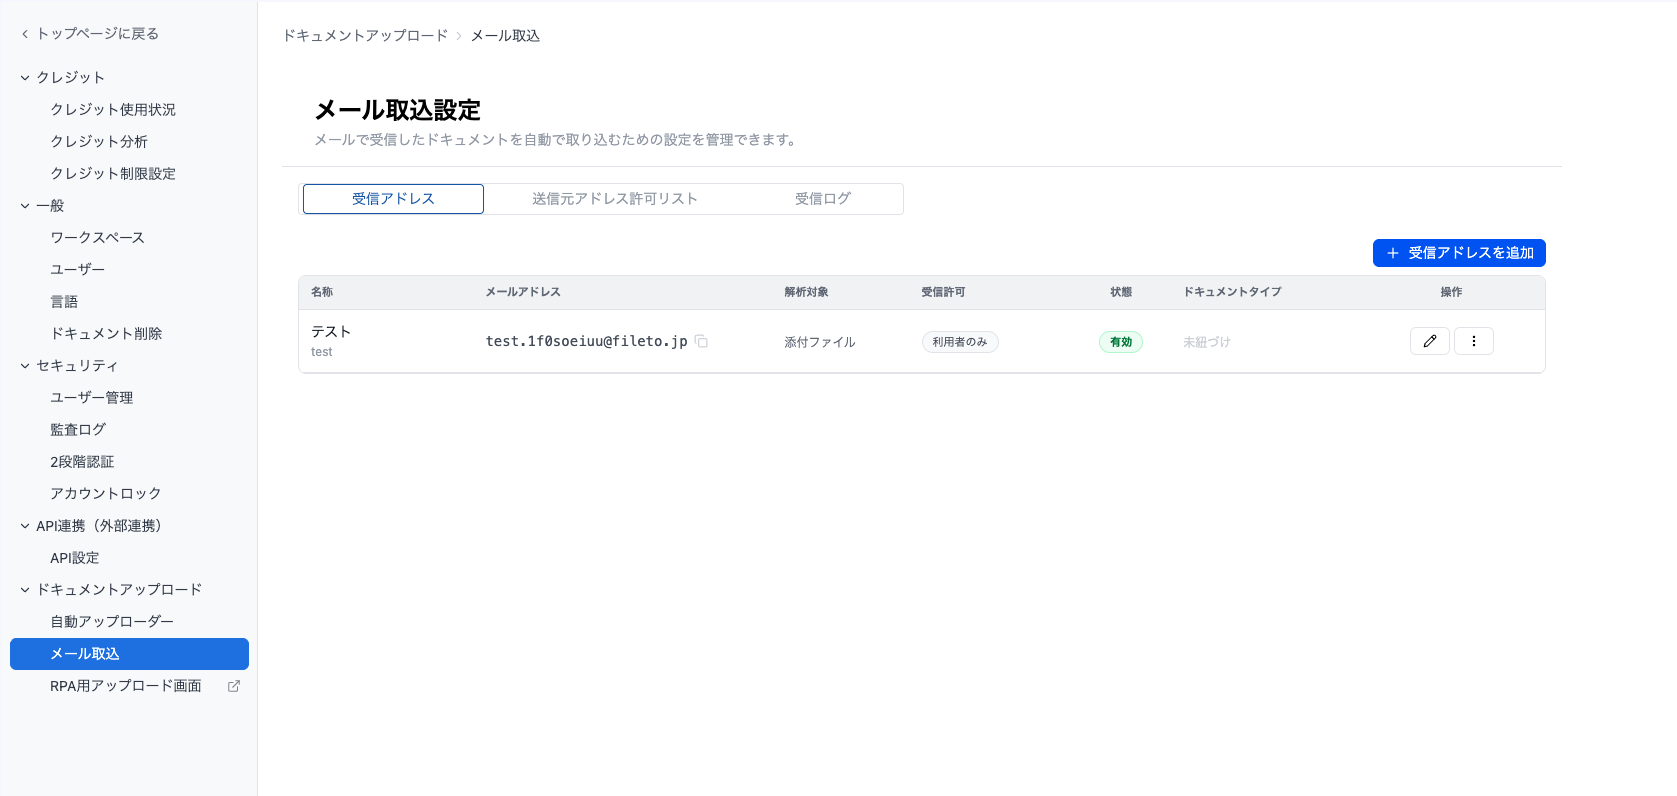
Task: View 監査ログ page
Action: [x=78, y=430]
